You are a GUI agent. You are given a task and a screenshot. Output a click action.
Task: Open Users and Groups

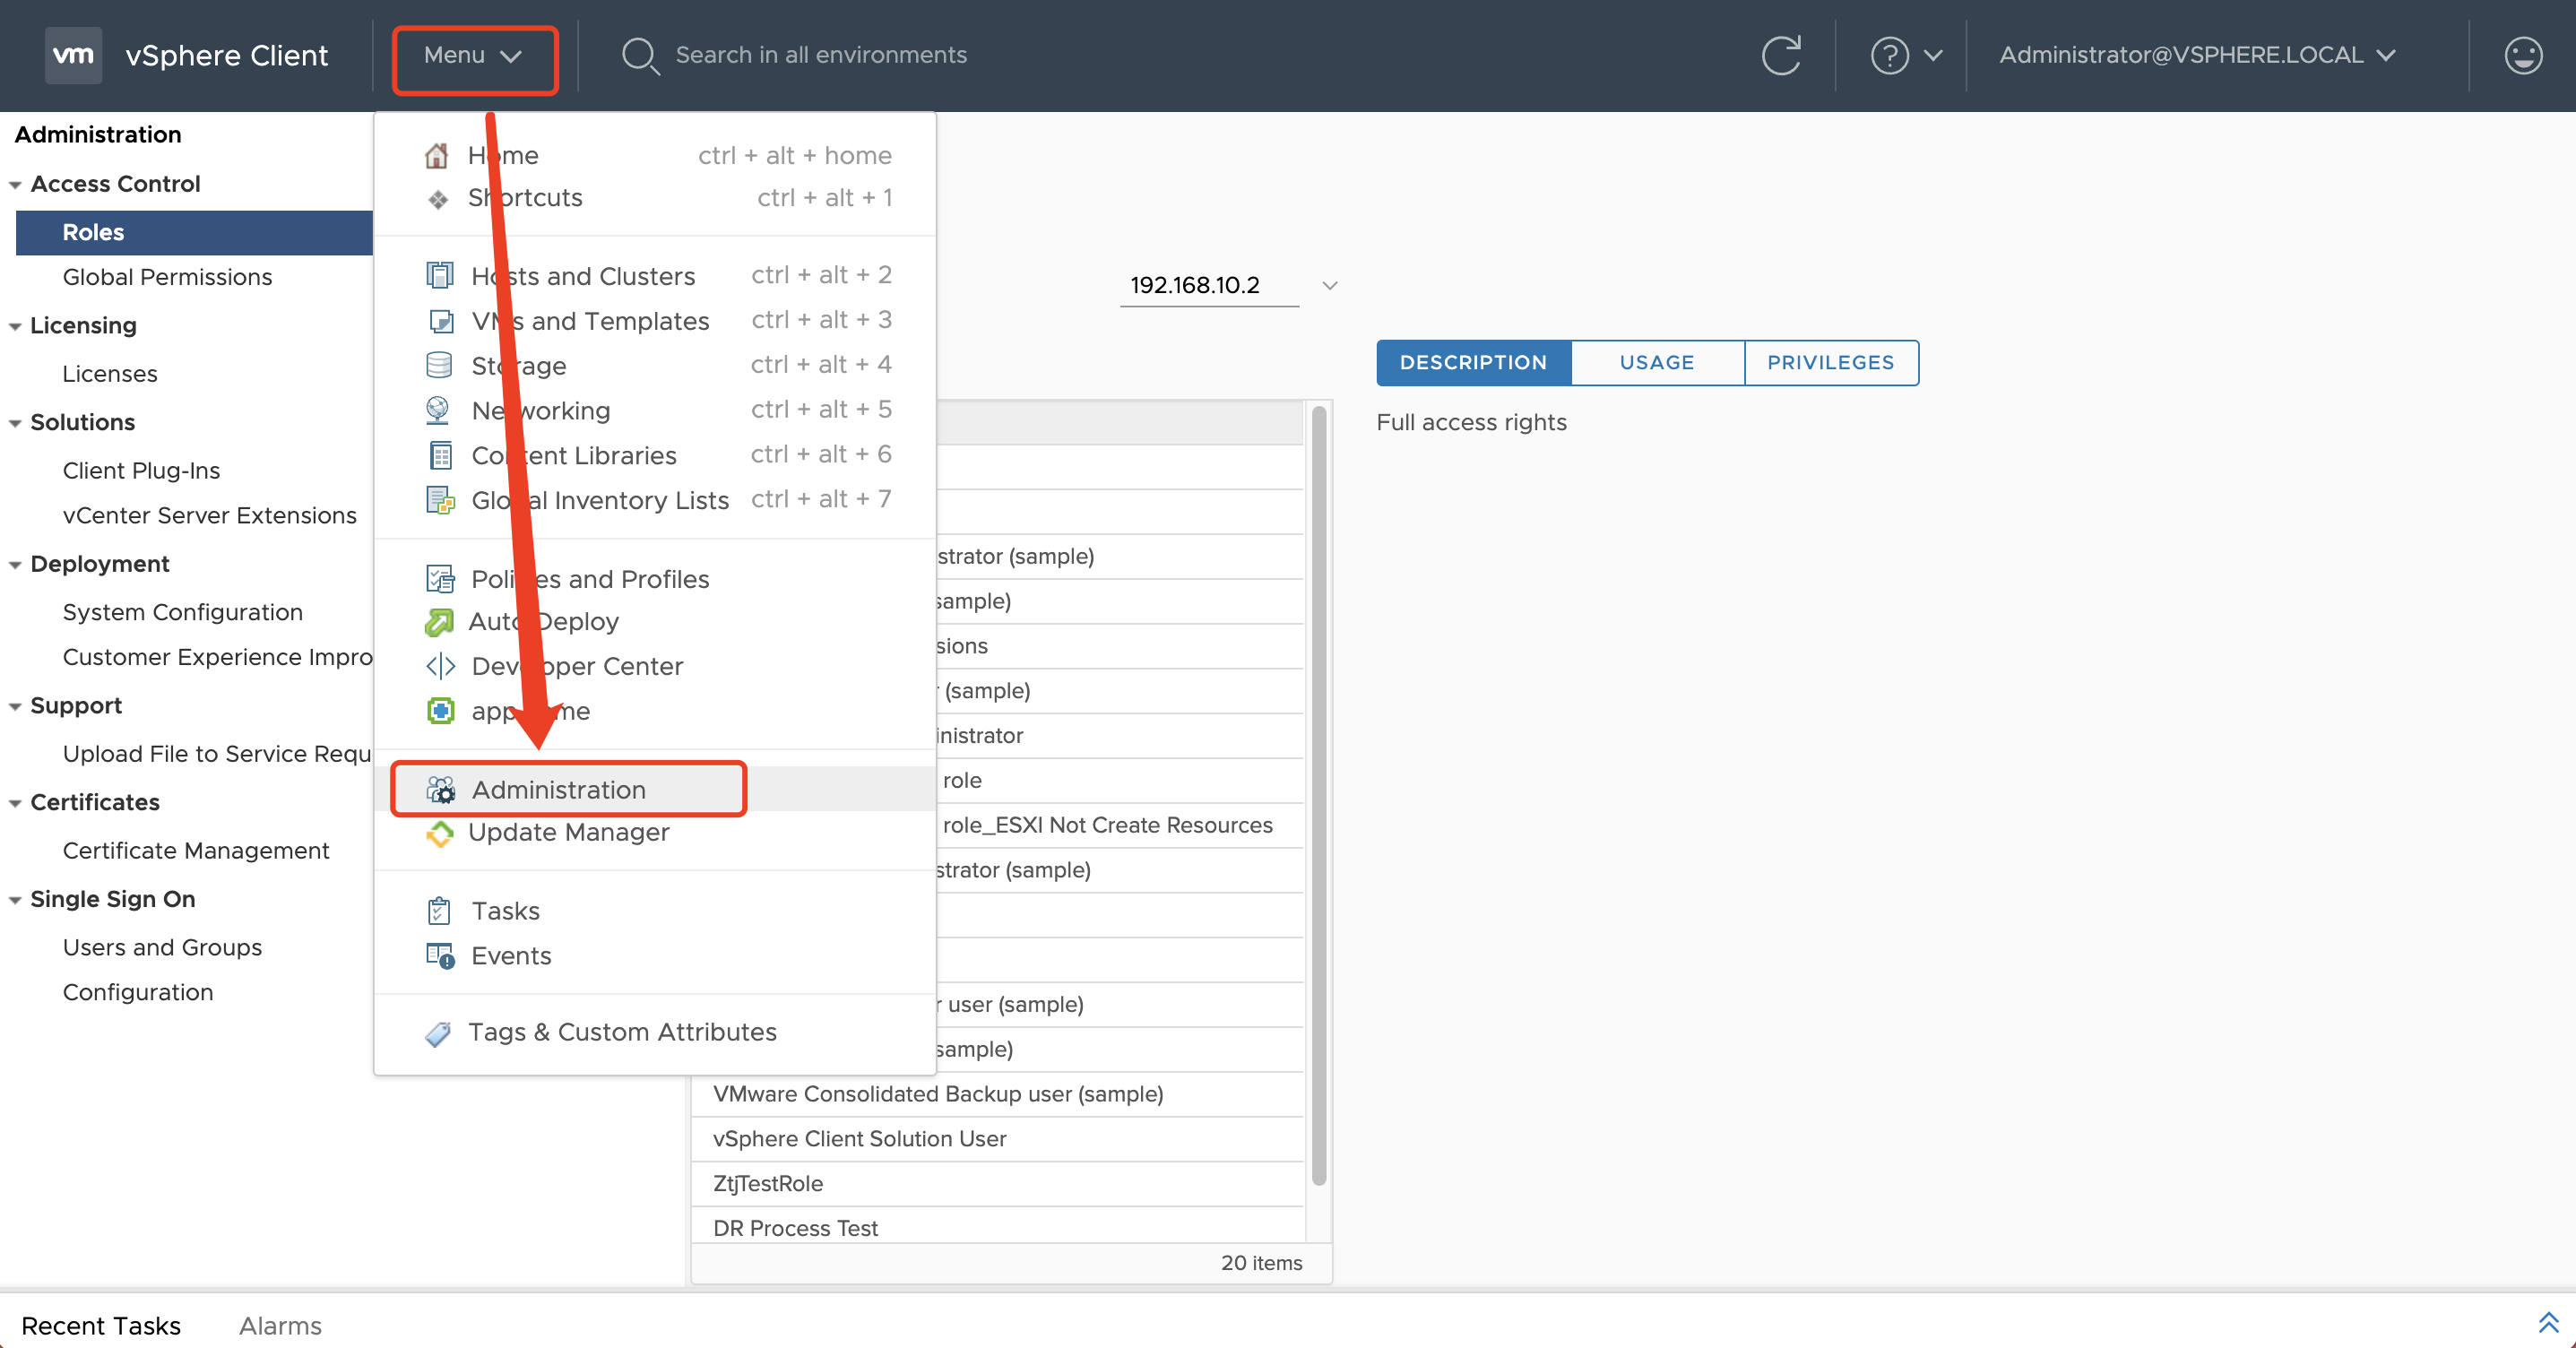[x=162, y=948]
